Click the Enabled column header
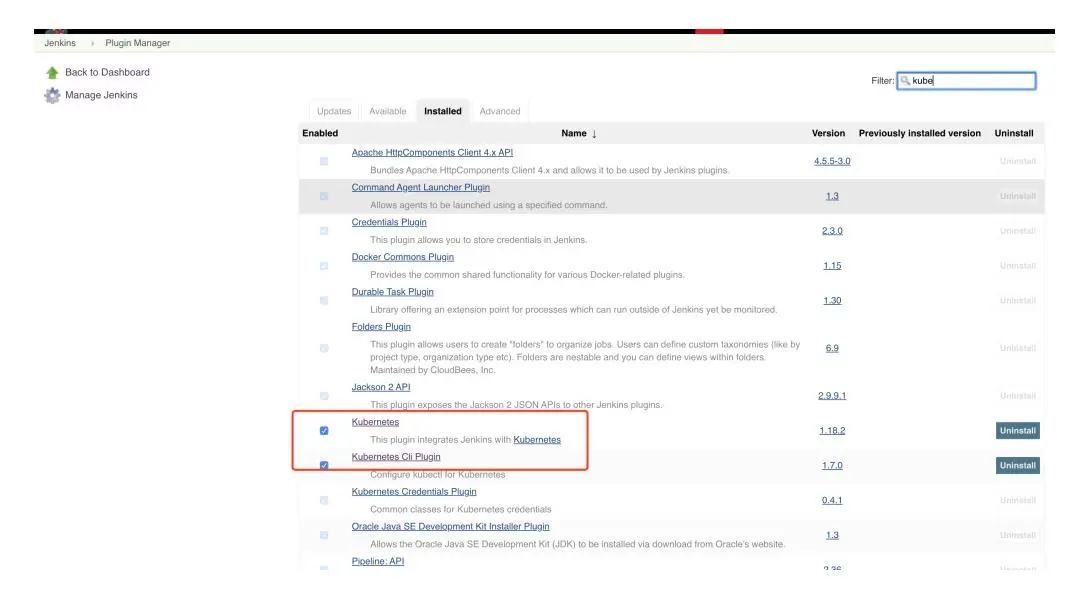The width and height of the screenshot is (1092, 591). [x=320, y=134]
